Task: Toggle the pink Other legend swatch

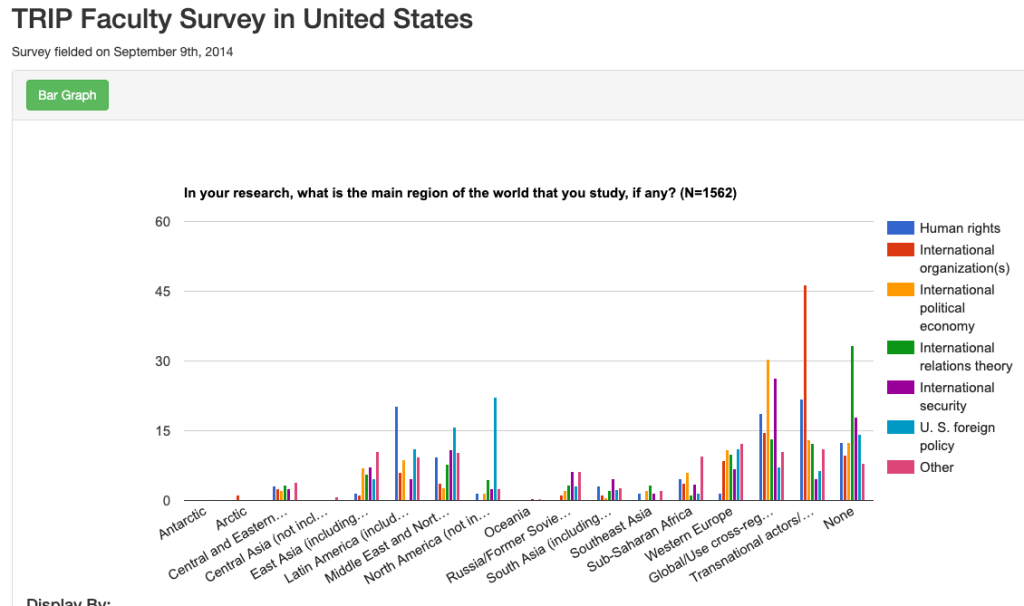Action: (x=899, y=467)
